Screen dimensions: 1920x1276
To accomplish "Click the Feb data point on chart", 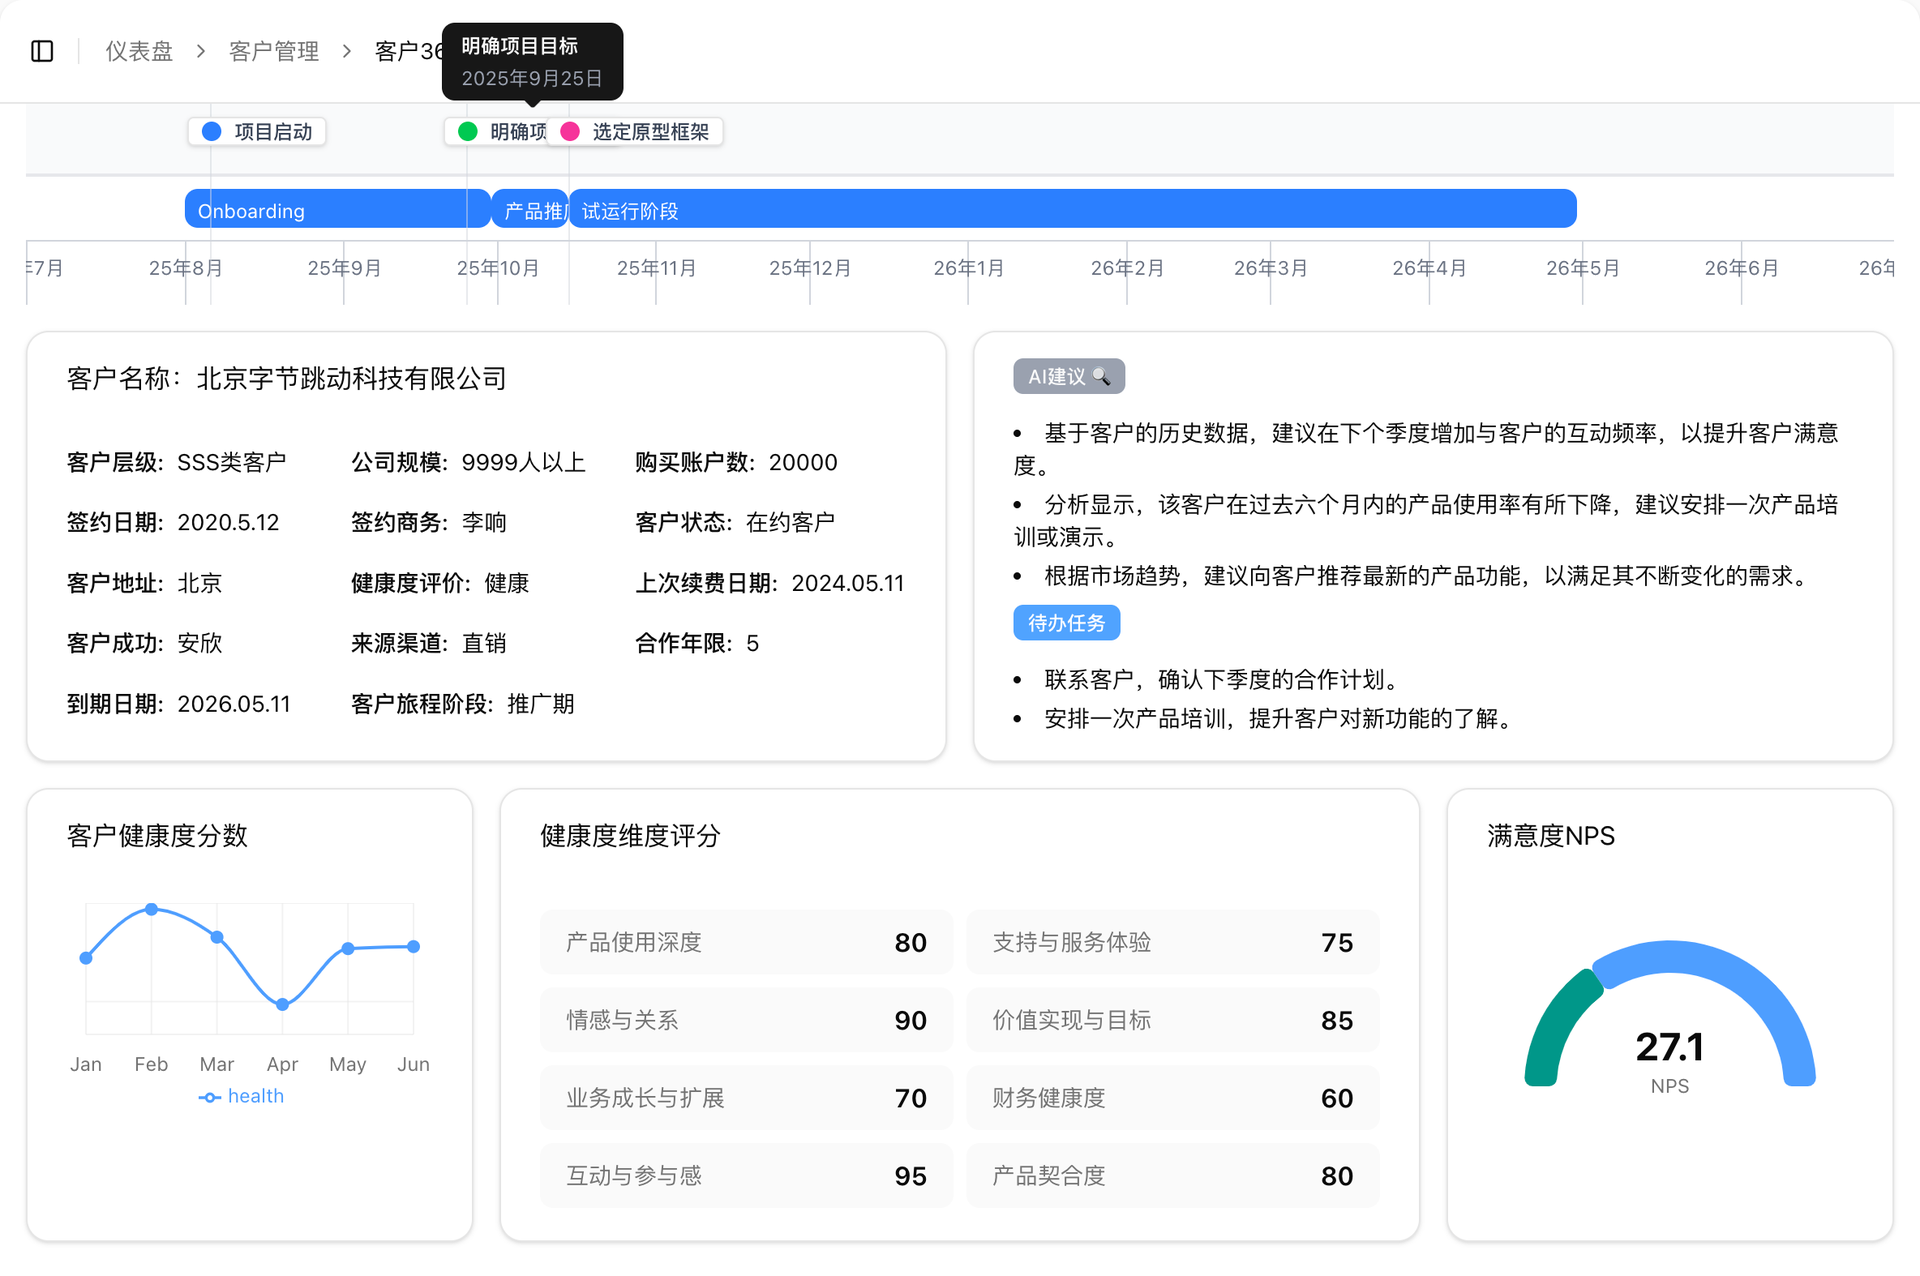I will 152,909.
